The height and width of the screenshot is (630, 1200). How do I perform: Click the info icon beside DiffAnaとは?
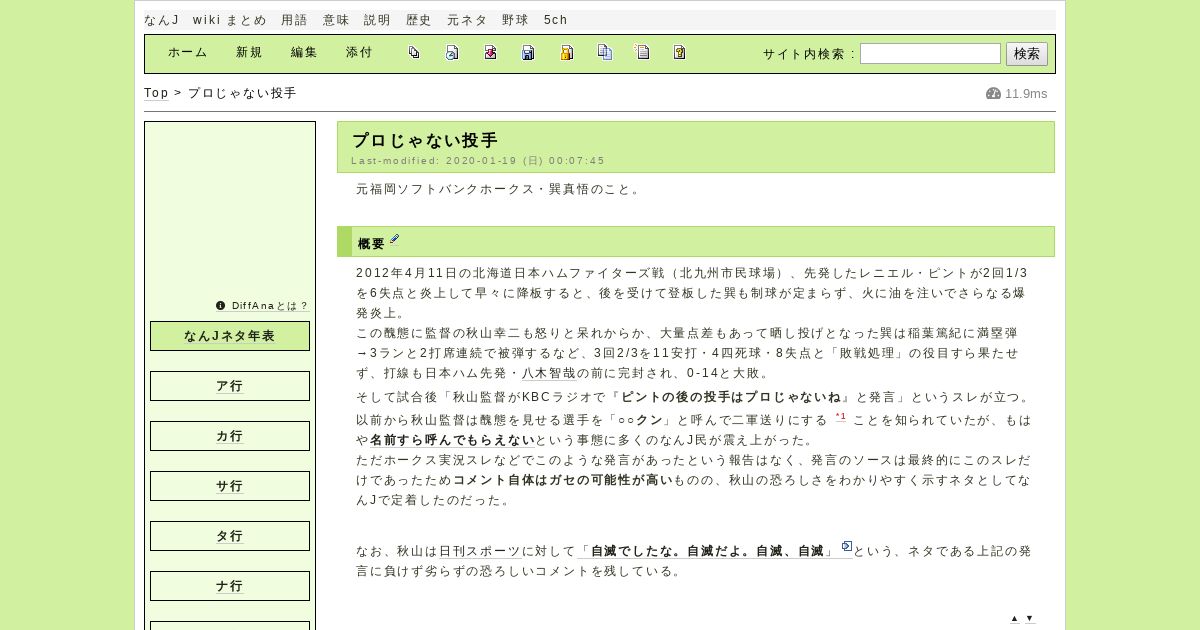point(221,306)
